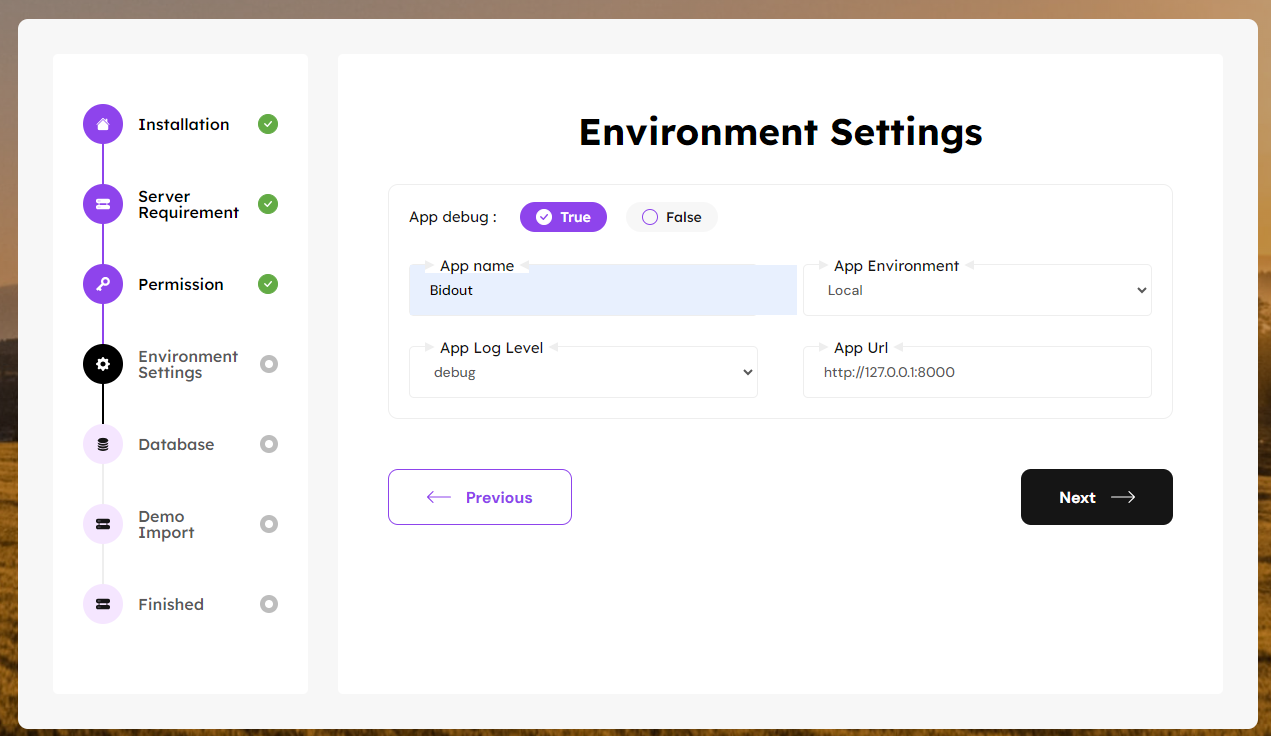The width and height of the screenshot is (1271, 736).
Task: Click the Installation home step icon
Action: click(103, 124)
